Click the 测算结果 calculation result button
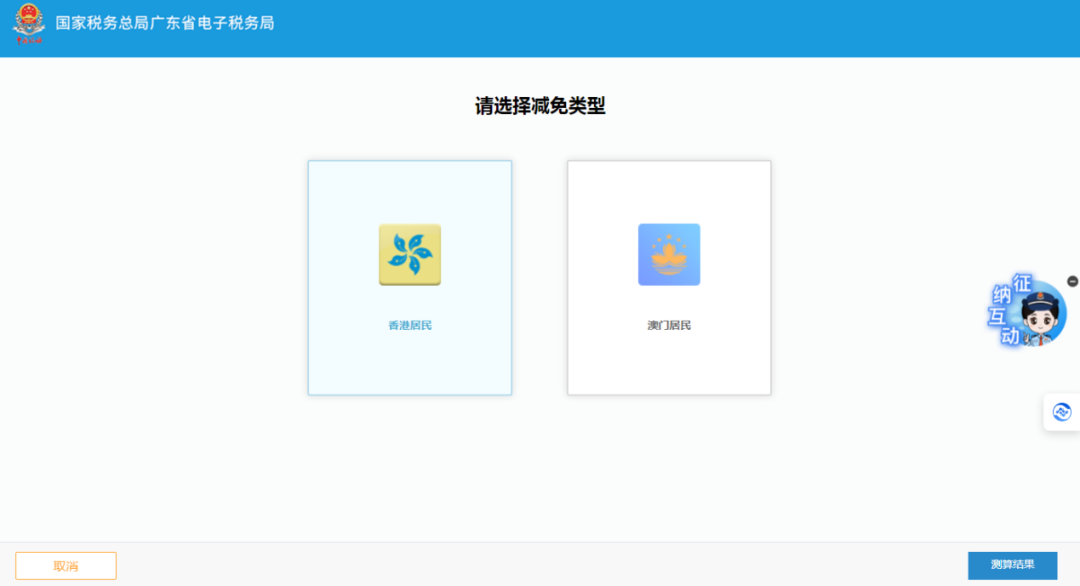Image resolution: width=1080 pixels, height=586 pixels. point(1014,565)
